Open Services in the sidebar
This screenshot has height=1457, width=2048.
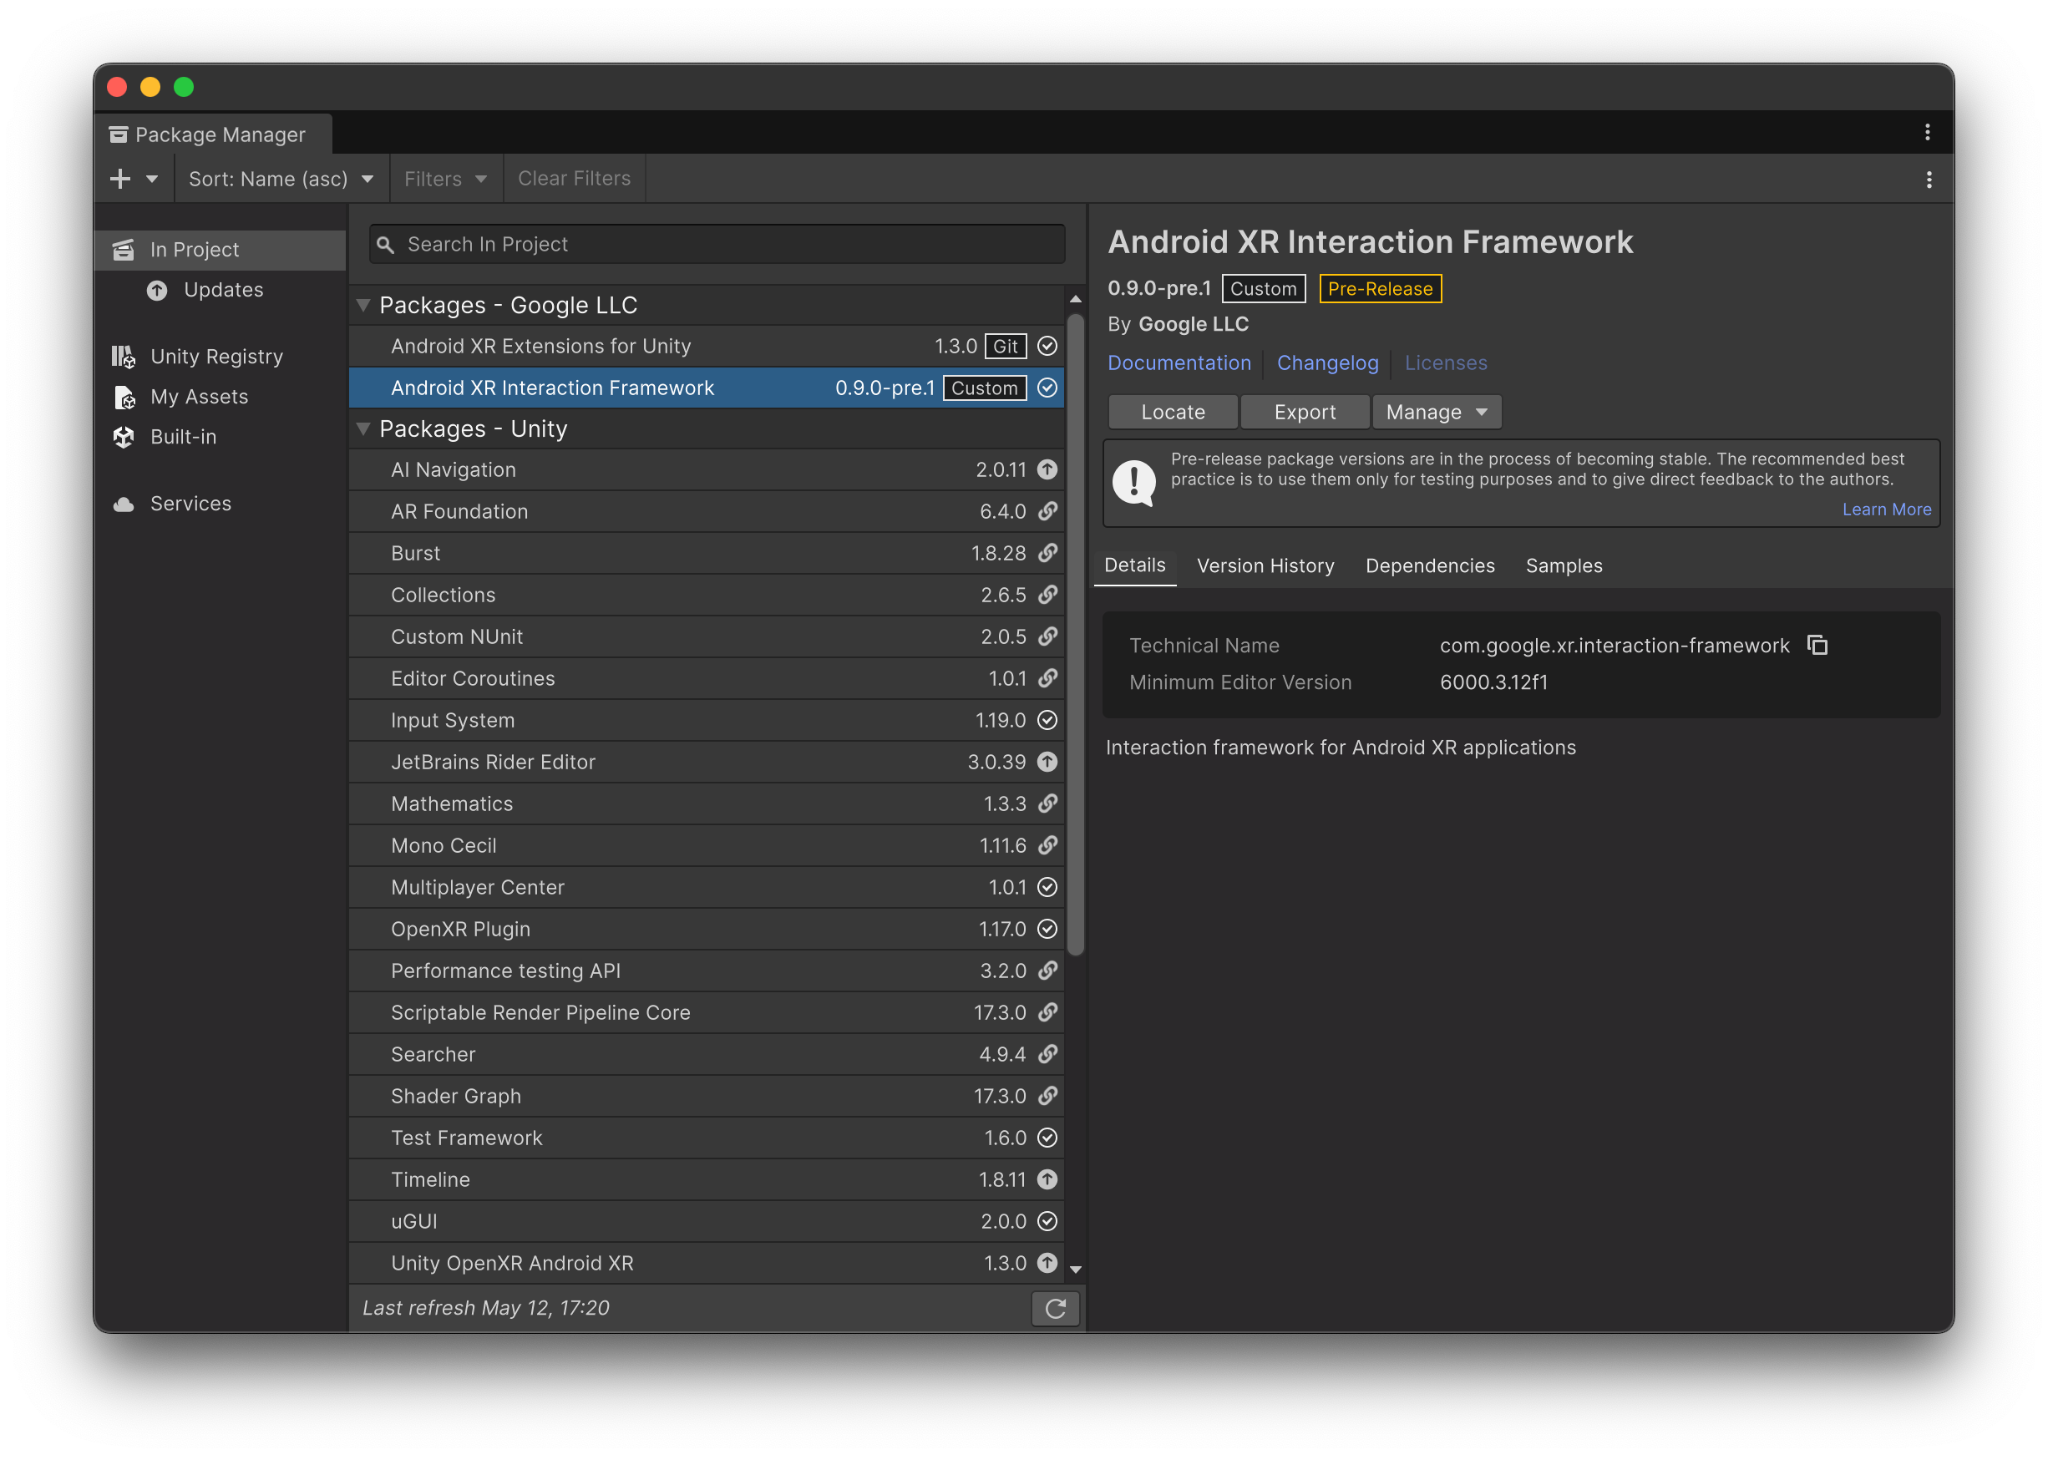[x=221, y=504]
